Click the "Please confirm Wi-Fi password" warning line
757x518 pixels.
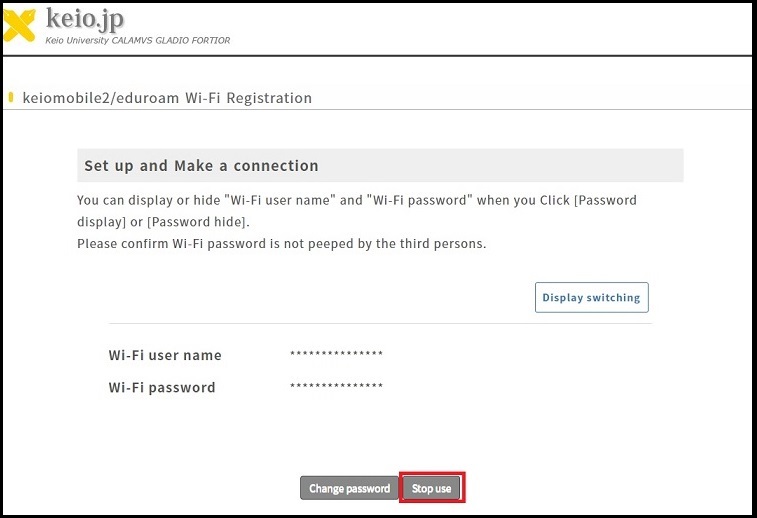coord(281,243)
